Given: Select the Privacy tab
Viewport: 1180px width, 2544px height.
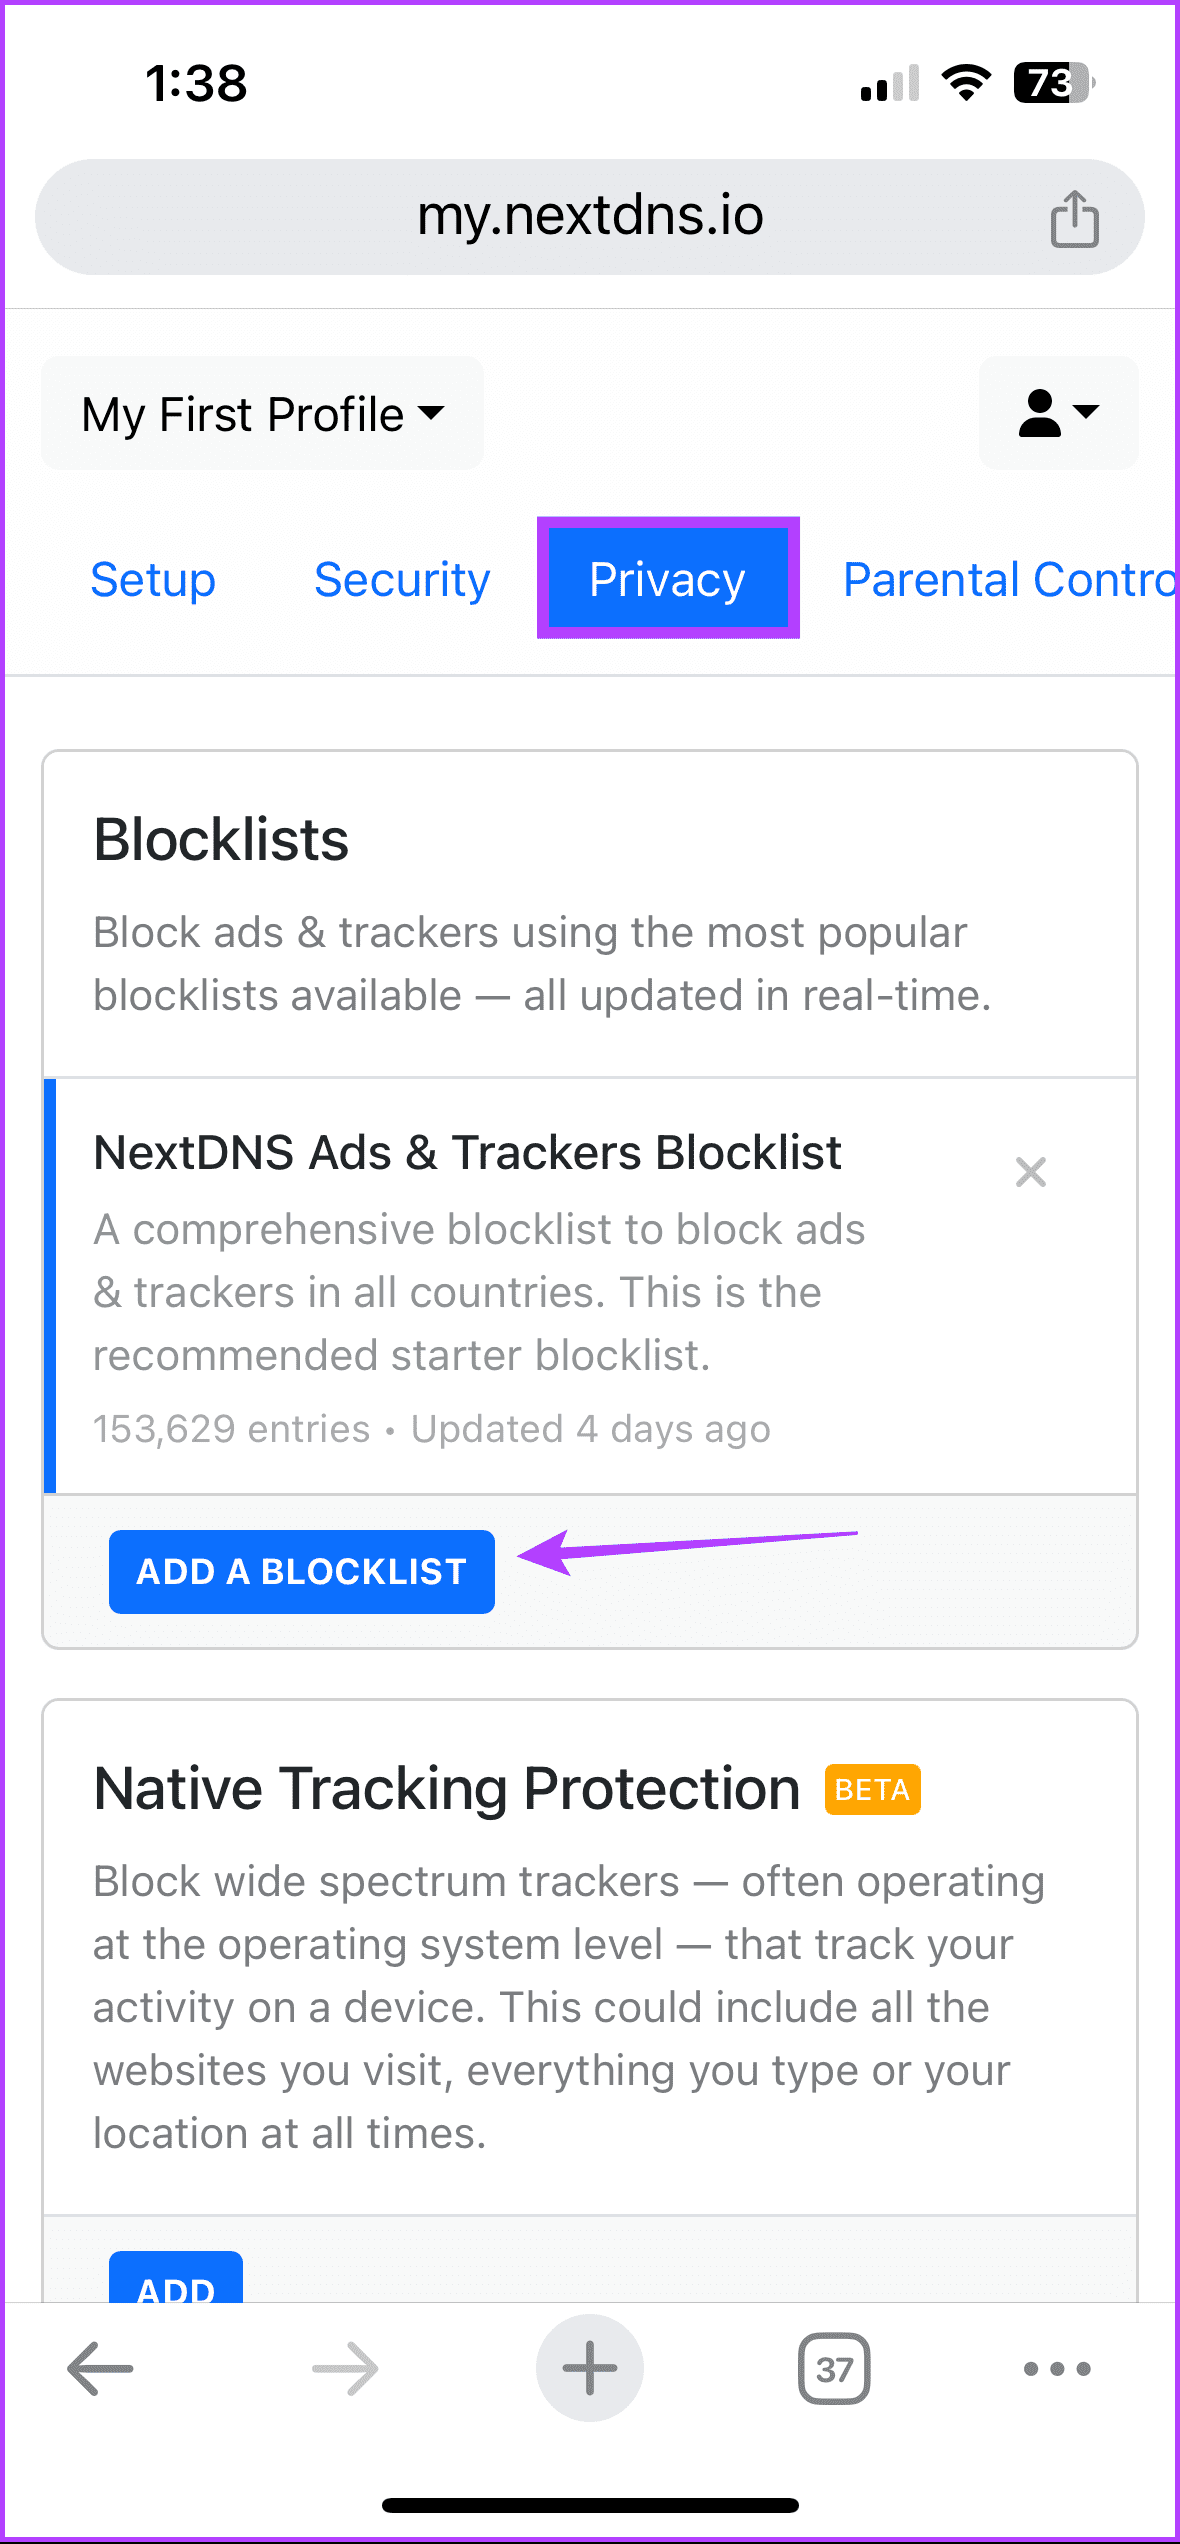Looking at the screenshot, I should click(667, 579).
